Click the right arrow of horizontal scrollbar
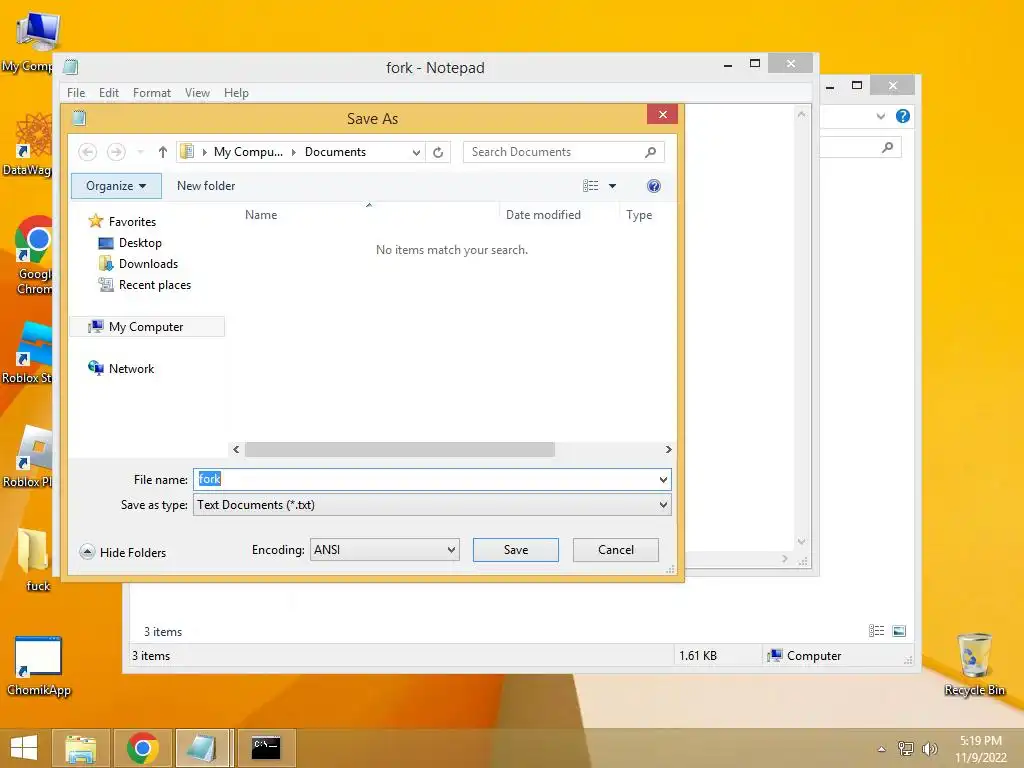The height and width of the screenshot is (768, 1024). tap(668, 449)
